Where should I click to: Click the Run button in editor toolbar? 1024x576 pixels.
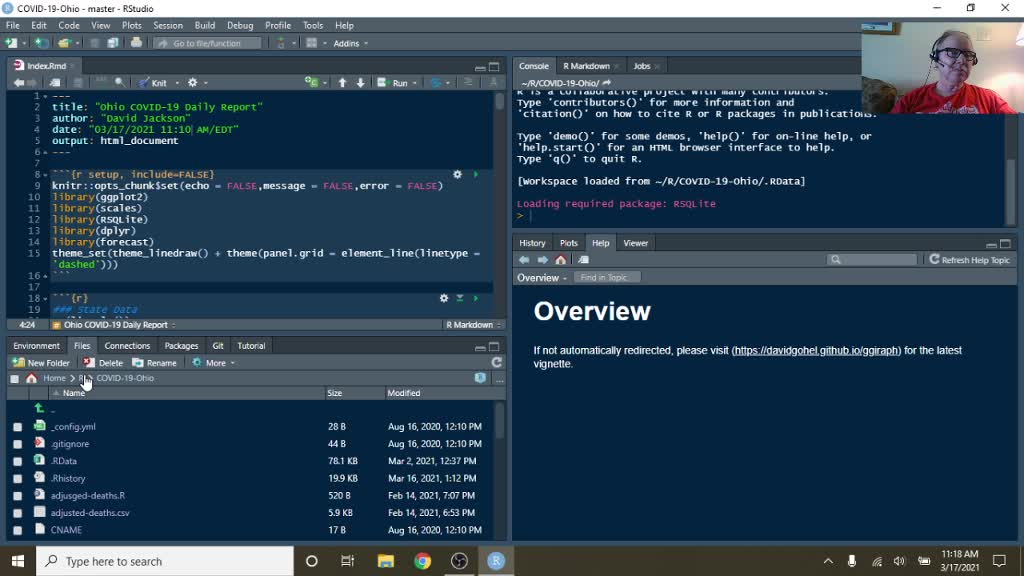coord(392,83)
